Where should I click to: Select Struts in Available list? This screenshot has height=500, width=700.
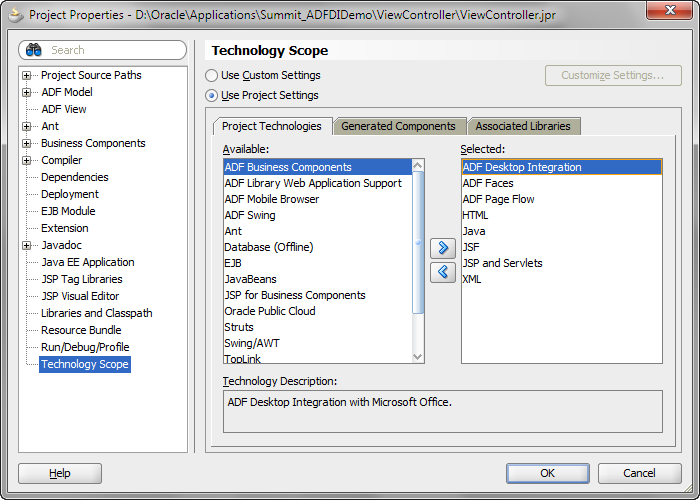pyautogui.click(x=317, y=327)
